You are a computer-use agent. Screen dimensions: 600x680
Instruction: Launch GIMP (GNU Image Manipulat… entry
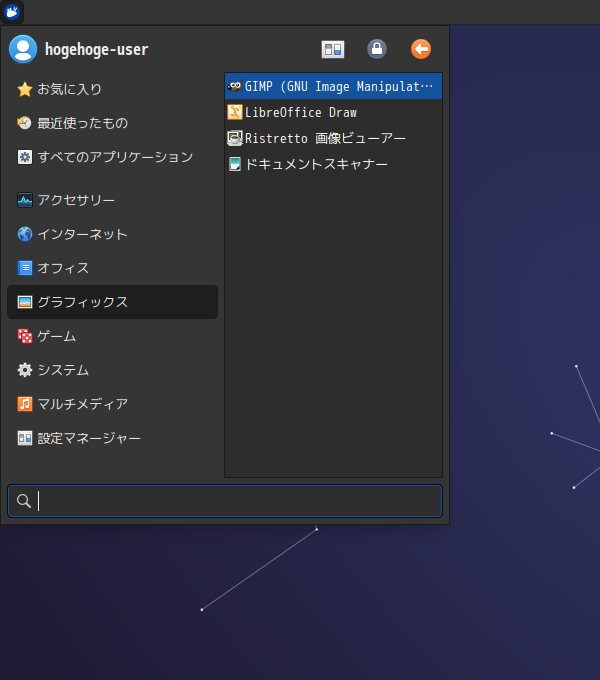[333, 86]
